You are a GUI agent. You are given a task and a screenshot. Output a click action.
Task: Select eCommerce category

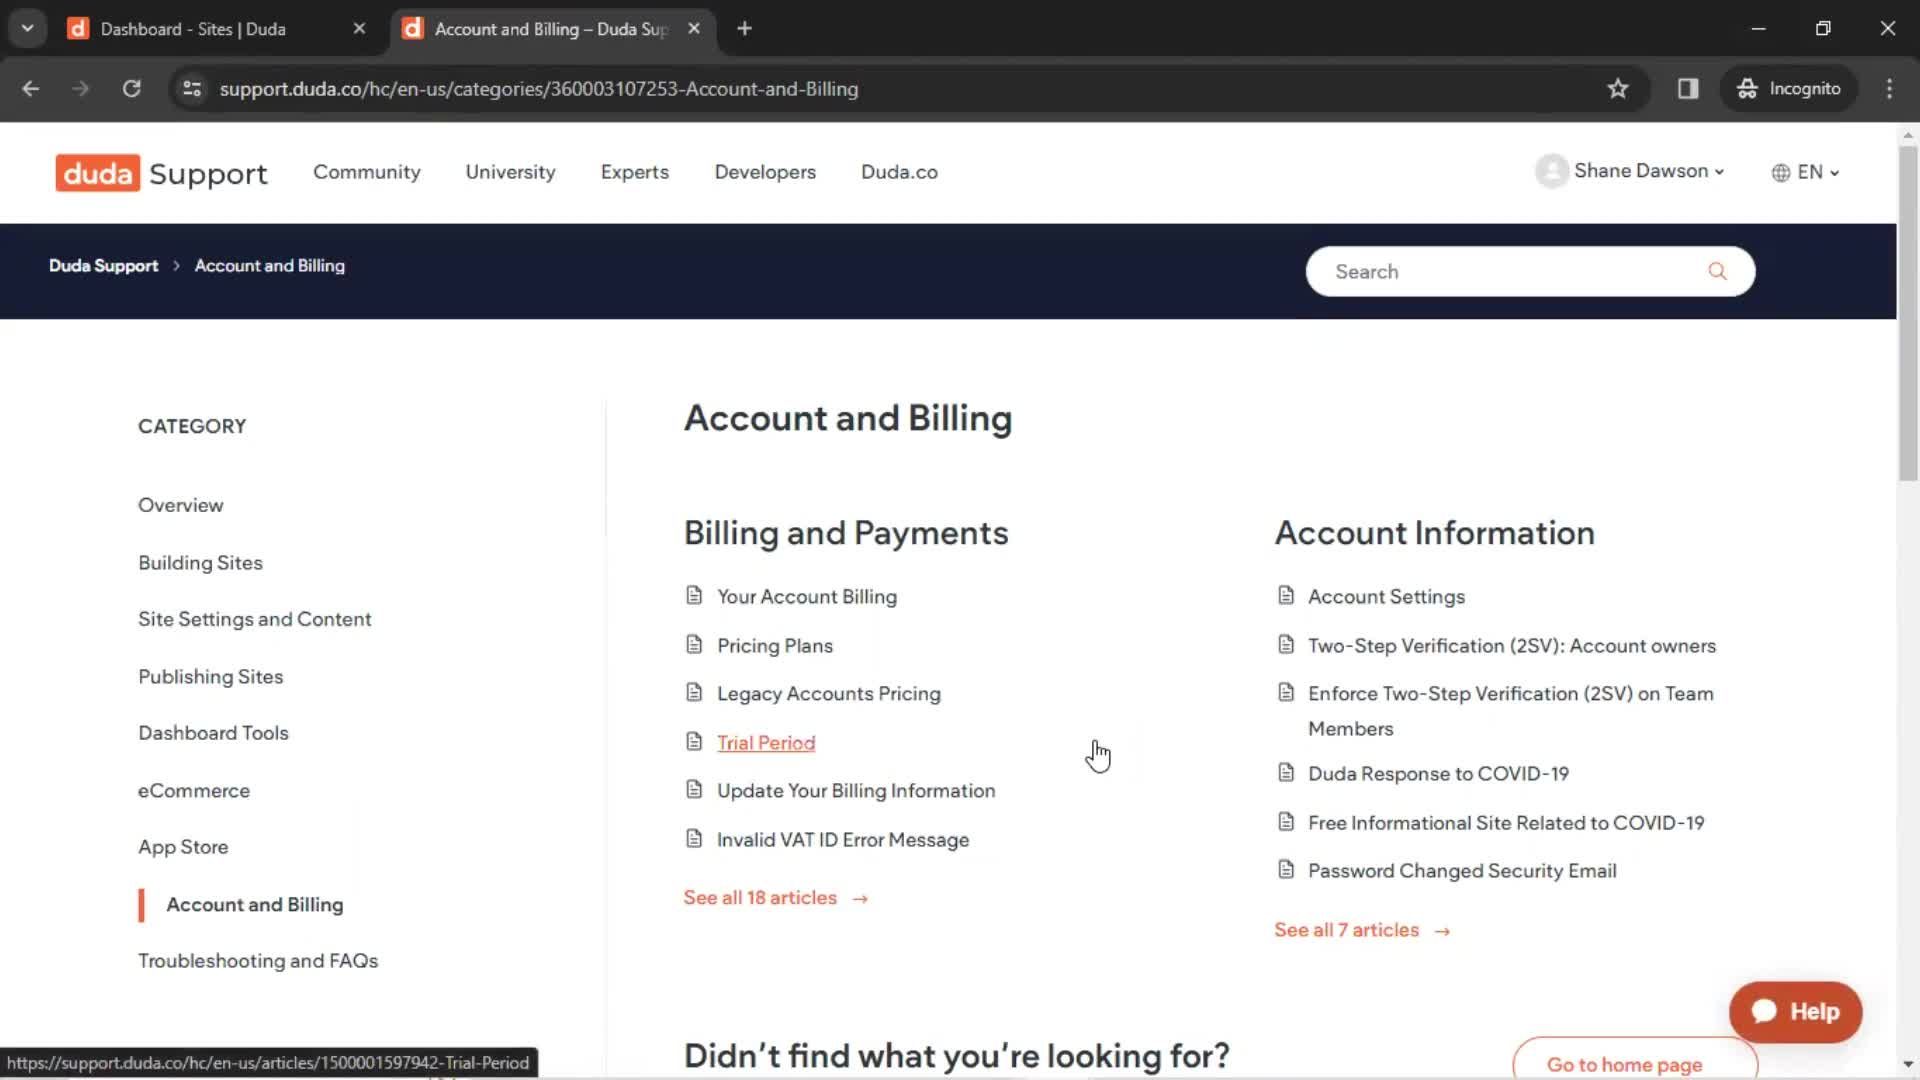tap(194, 790)
